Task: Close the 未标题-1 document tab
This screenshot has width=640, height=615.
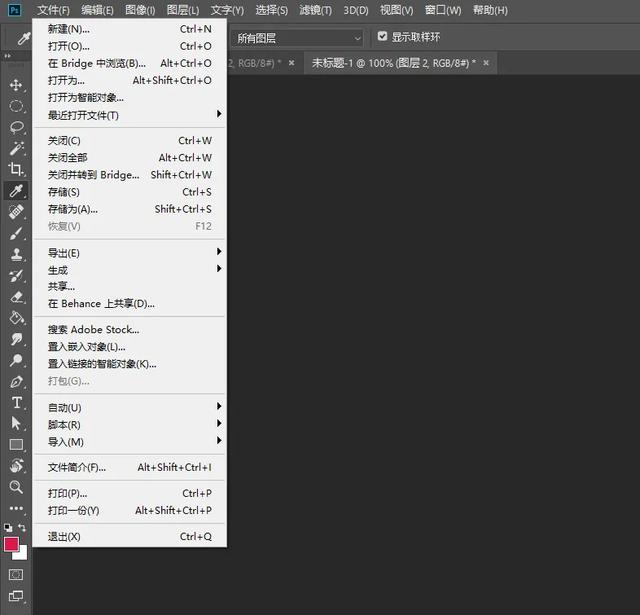Action: [486, 63]
